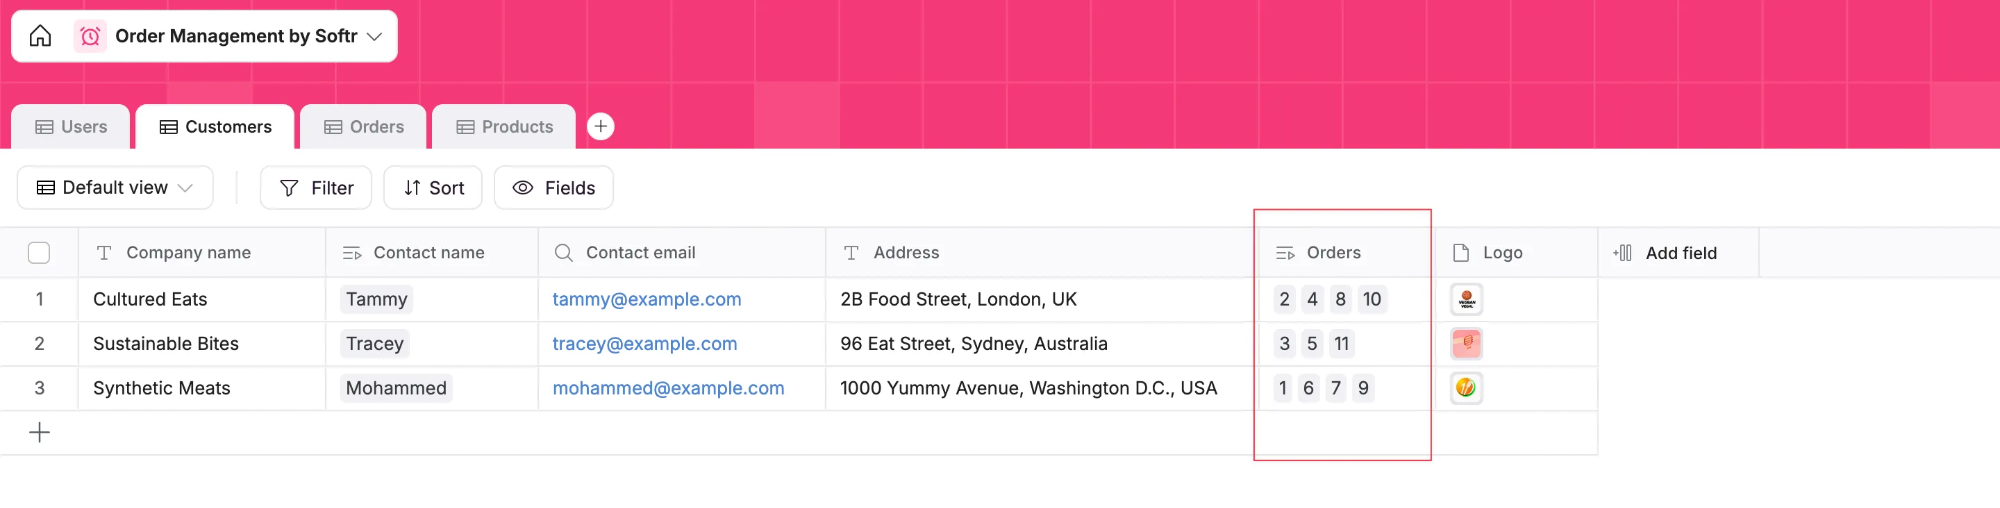Open the mohammed@example.com email link
2000x508 pixels.
(x=668, y=388)
